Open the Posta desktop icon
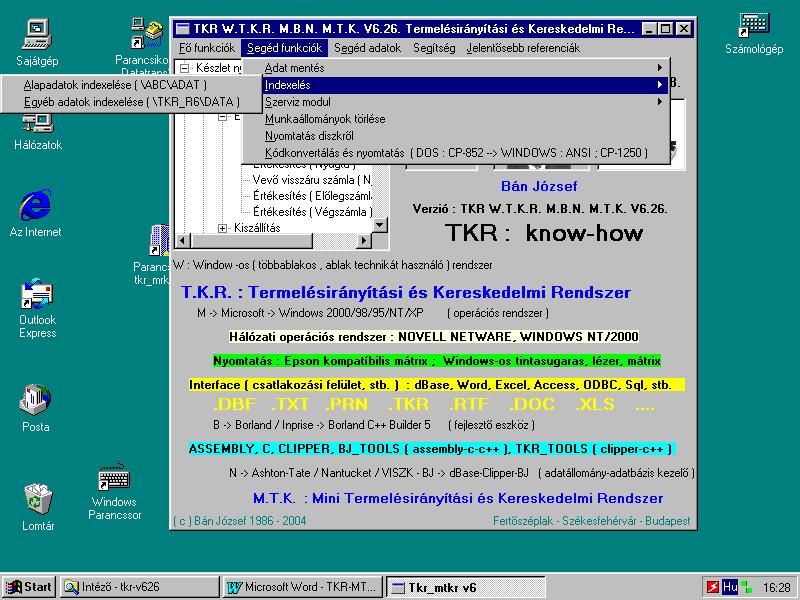Image resolution: width=800 pixels, height=600 pixels. (36, 408)
